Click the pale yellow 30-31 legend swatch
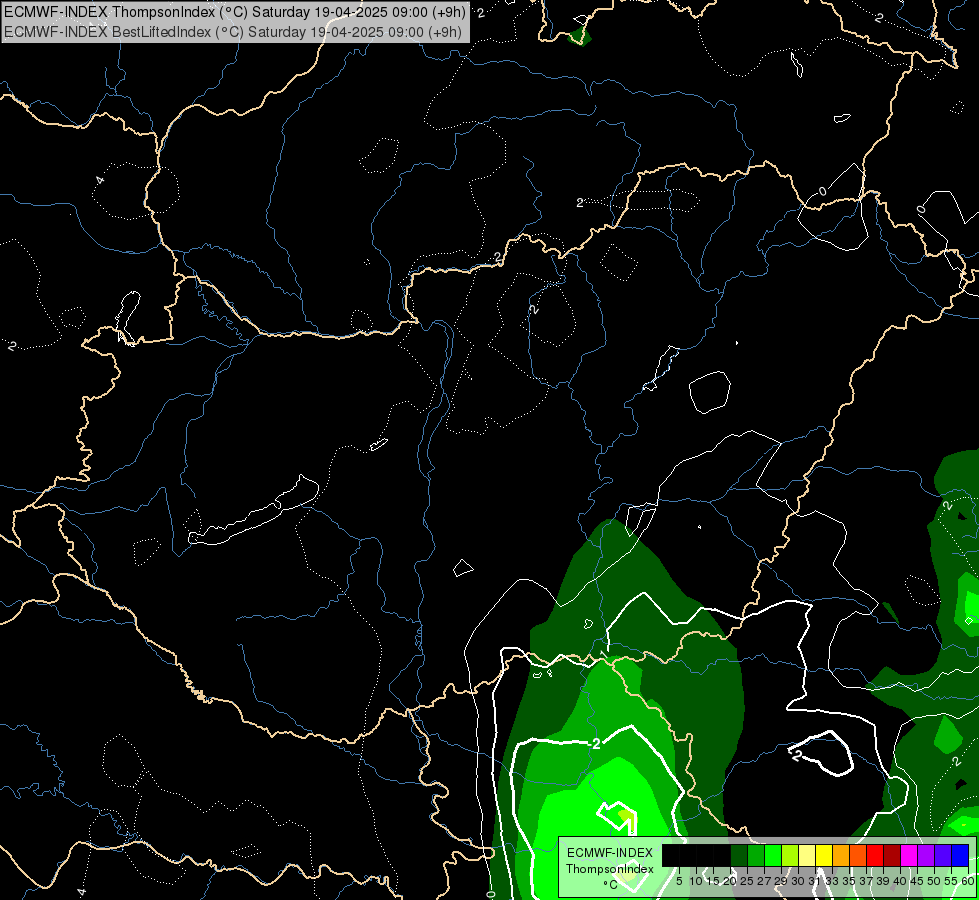The height and width of the screenshot is (900, 979). (x=807, y=855)
